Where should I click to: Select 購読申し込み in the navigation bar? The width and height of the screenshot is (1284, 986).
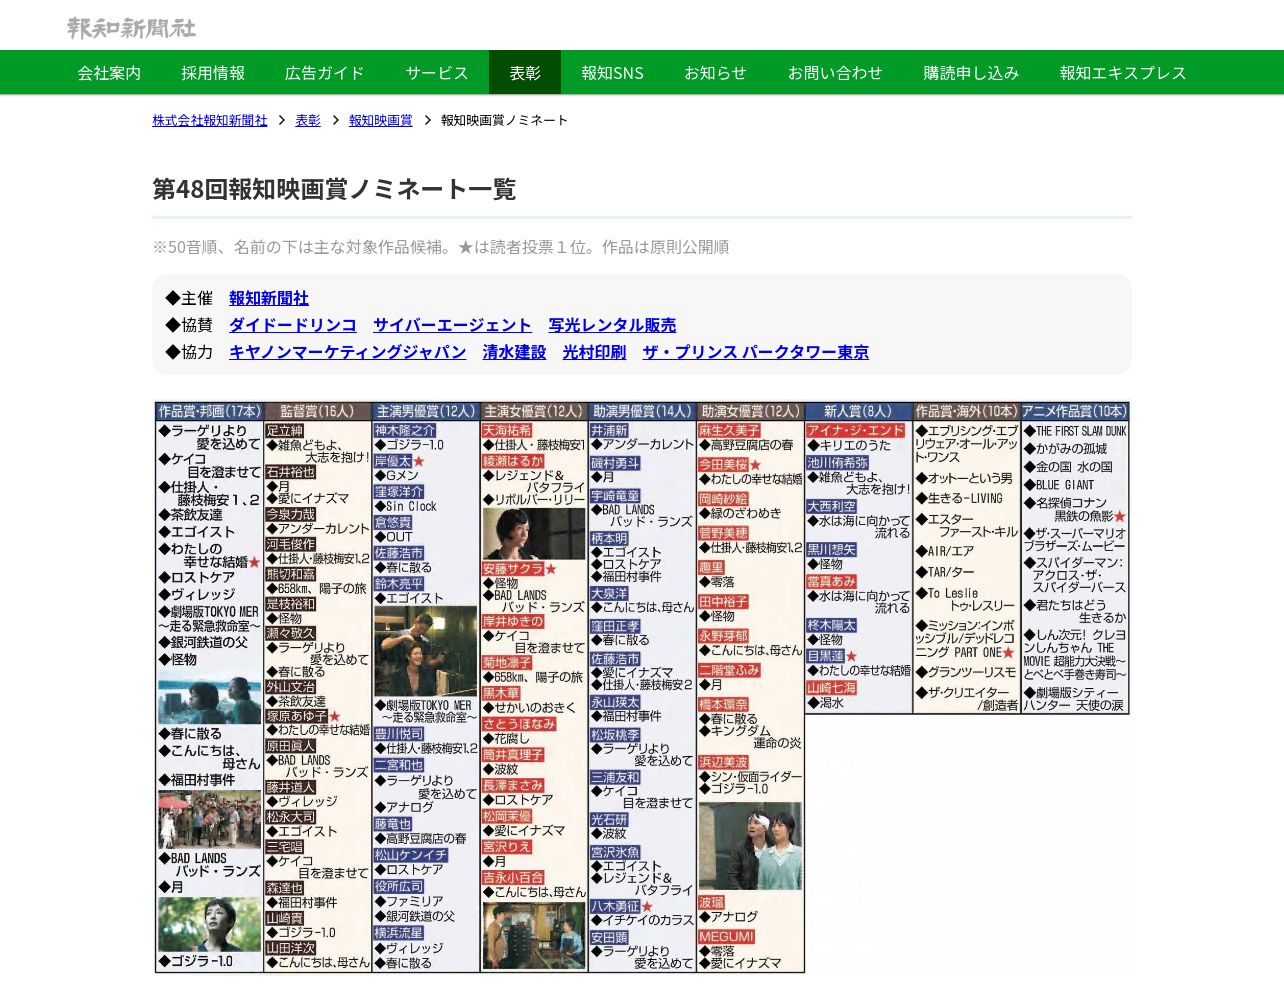point(971,73)
